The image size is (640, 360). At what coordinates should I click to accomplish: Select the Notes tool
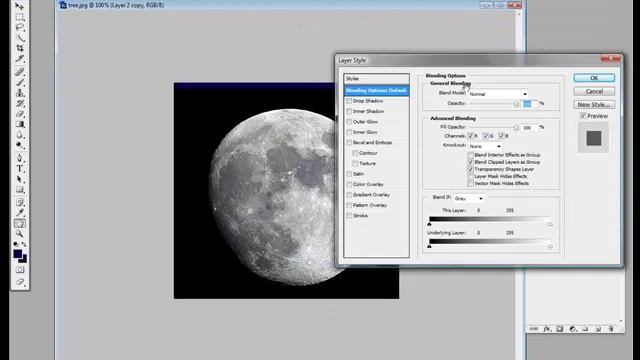(20, 202)
